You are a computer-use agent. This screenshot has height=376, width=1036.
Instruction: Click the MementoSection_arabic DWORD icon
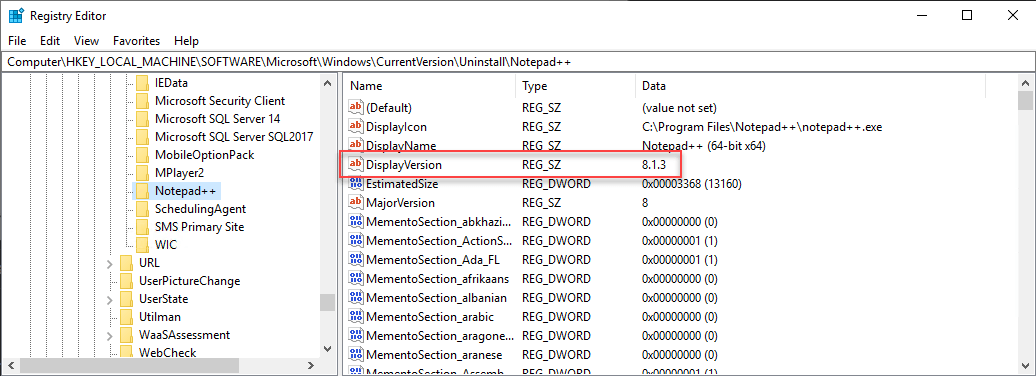pos(356,317)
